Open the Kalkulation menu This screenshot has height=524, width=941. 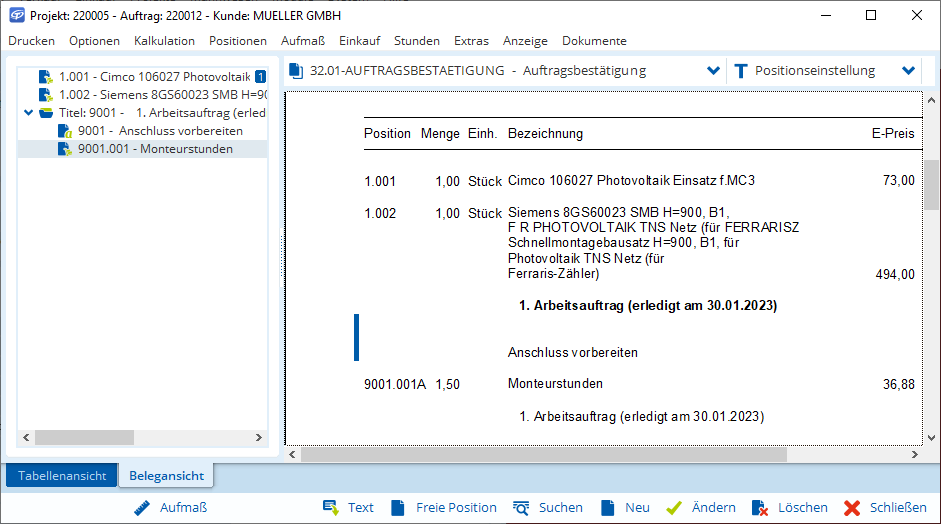click(164, 41)
